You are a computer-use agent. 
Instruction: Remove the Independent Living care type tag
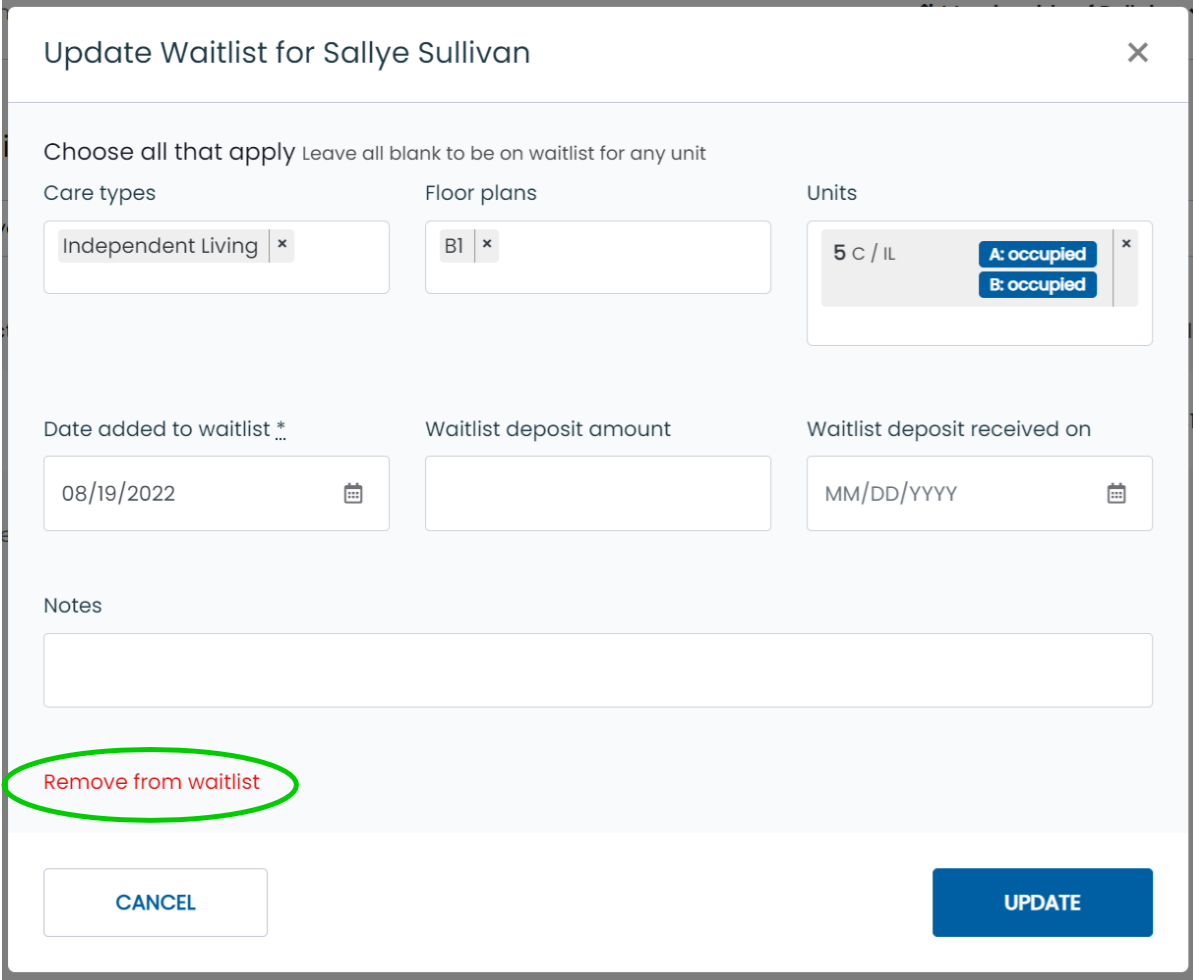pyautogui.click(x=282, y=244)
